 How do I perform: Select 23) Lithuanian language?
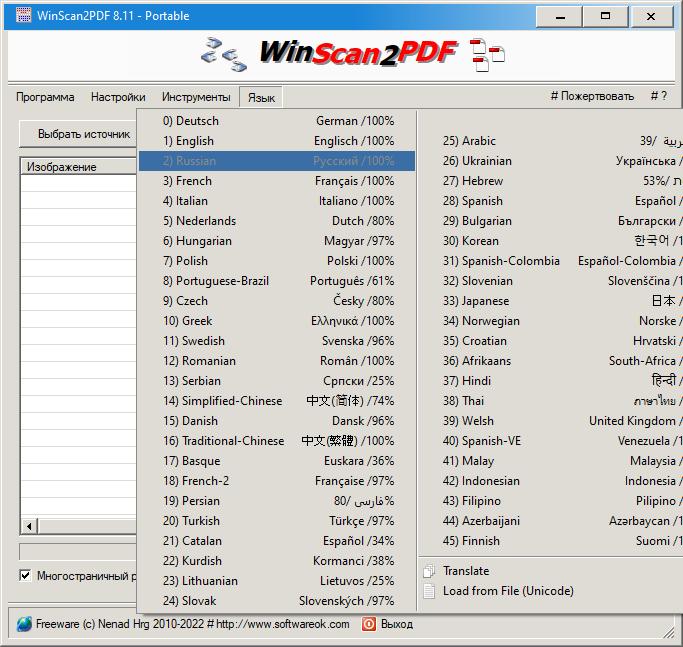[277, 581]
